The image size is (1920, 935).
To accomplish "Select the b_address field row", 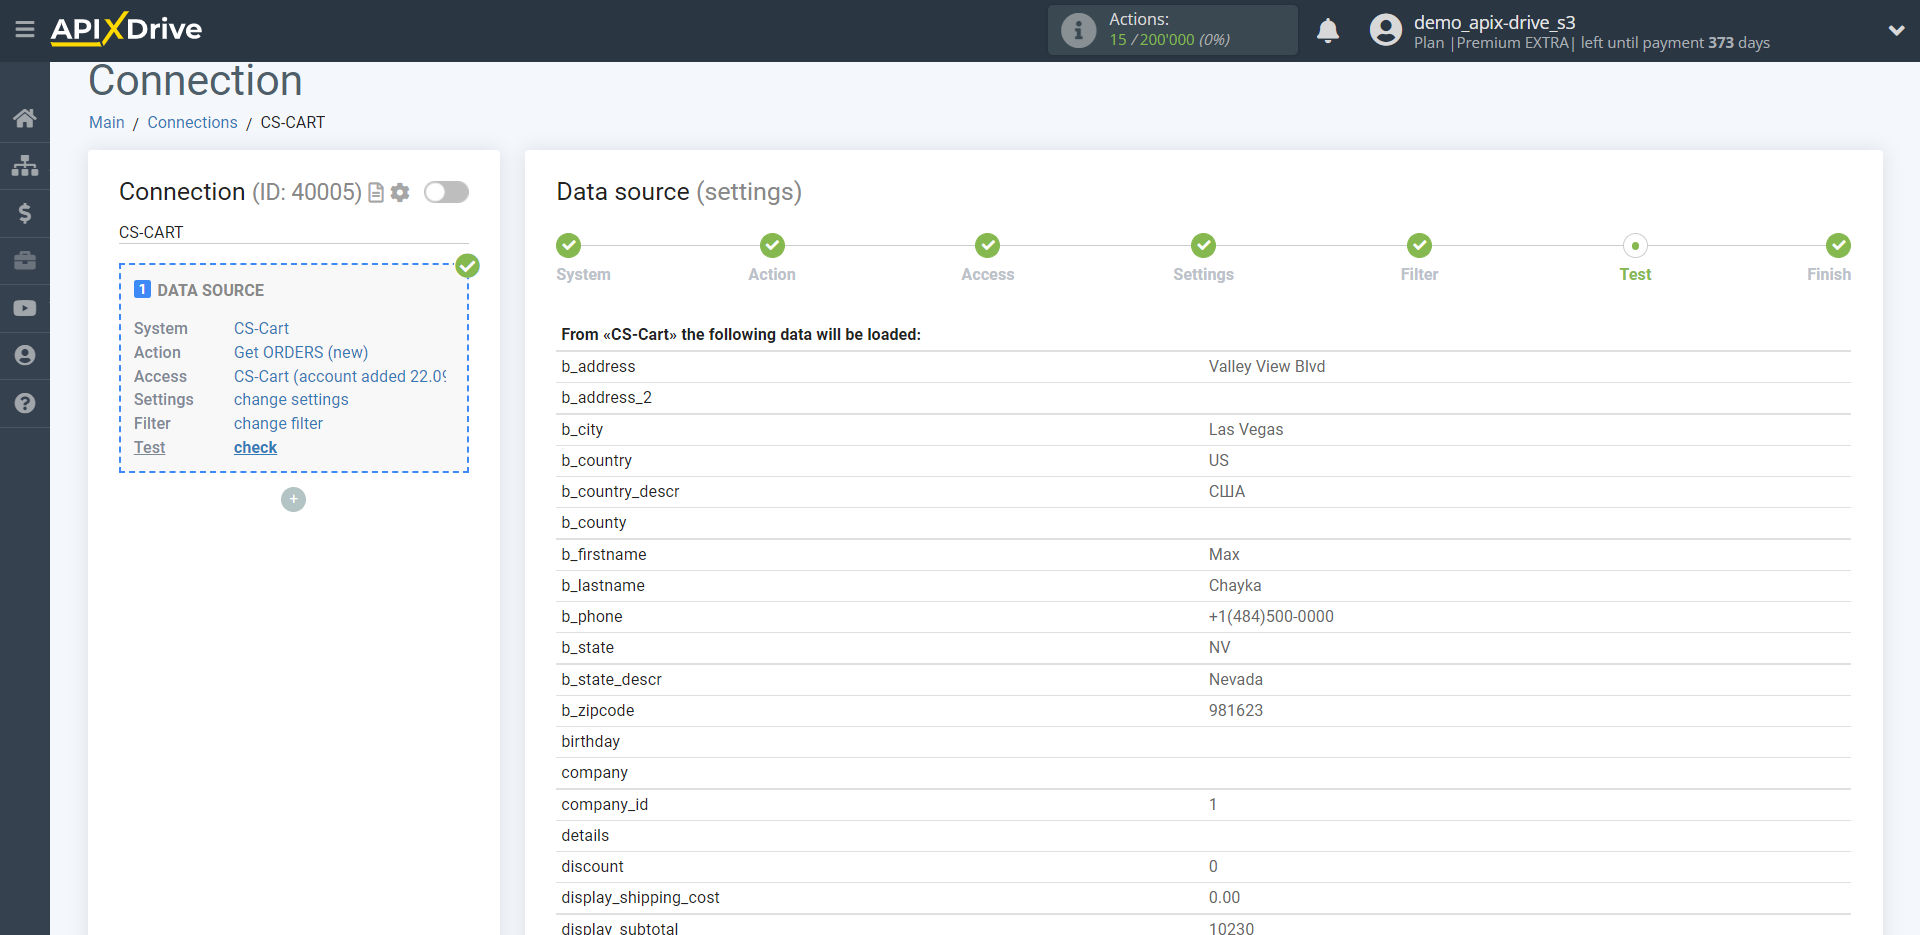I will [x=1205, y=367].
